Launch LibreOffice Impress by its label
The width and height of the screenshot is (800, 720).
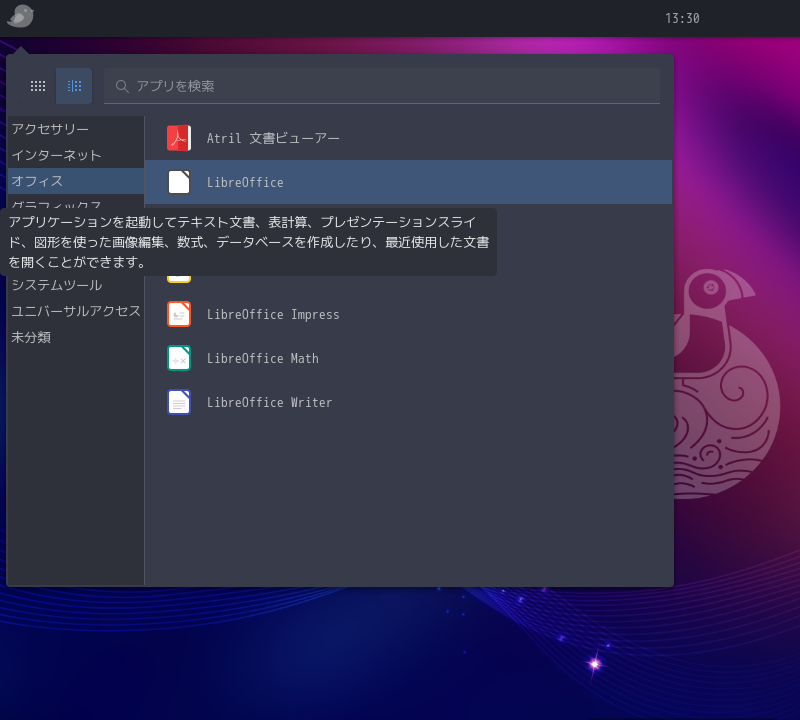point(273,314)
